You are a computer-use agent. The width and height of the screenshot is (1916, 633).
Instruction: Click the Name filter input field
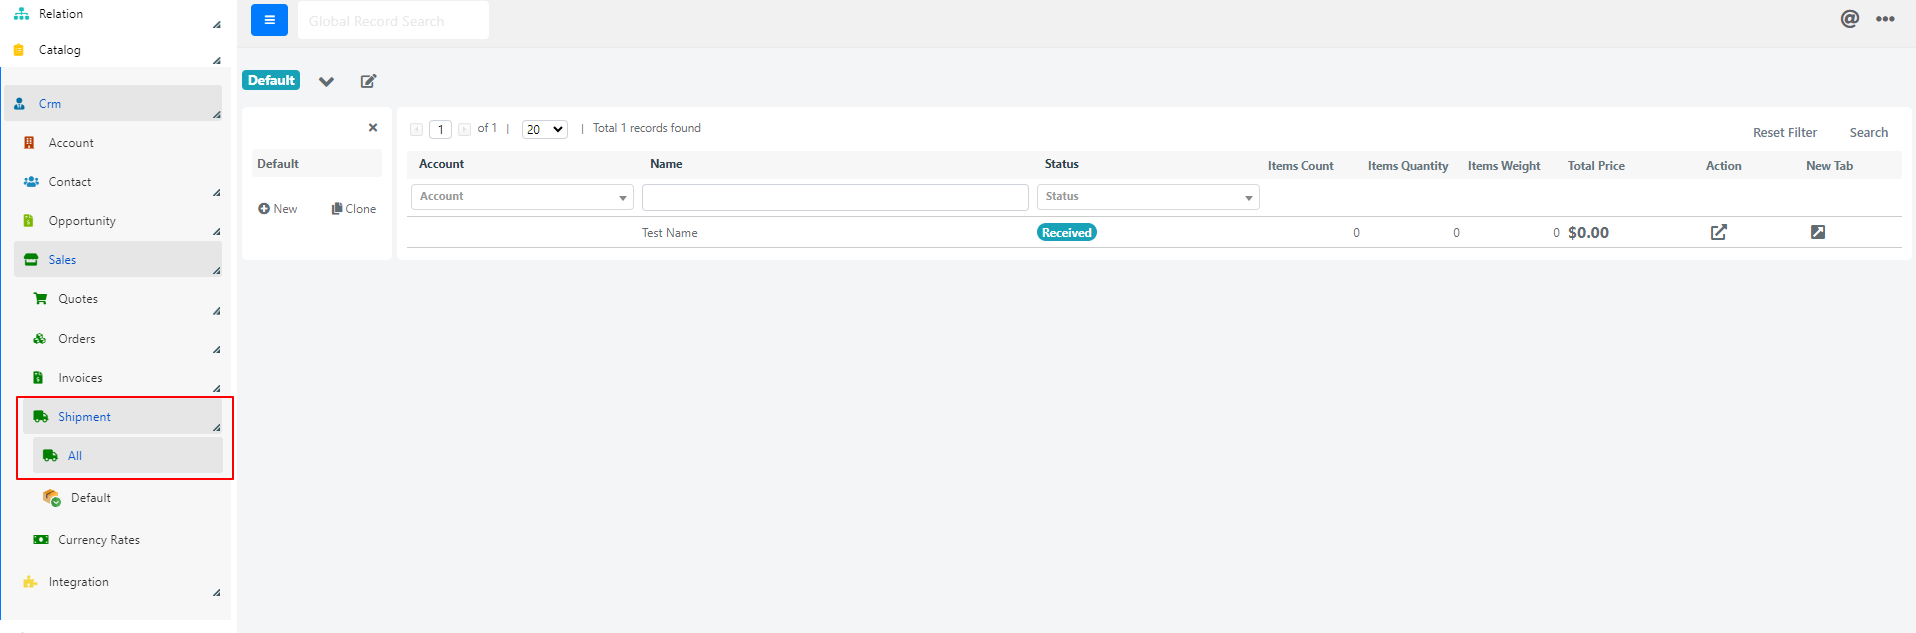(x=835, y=197)
